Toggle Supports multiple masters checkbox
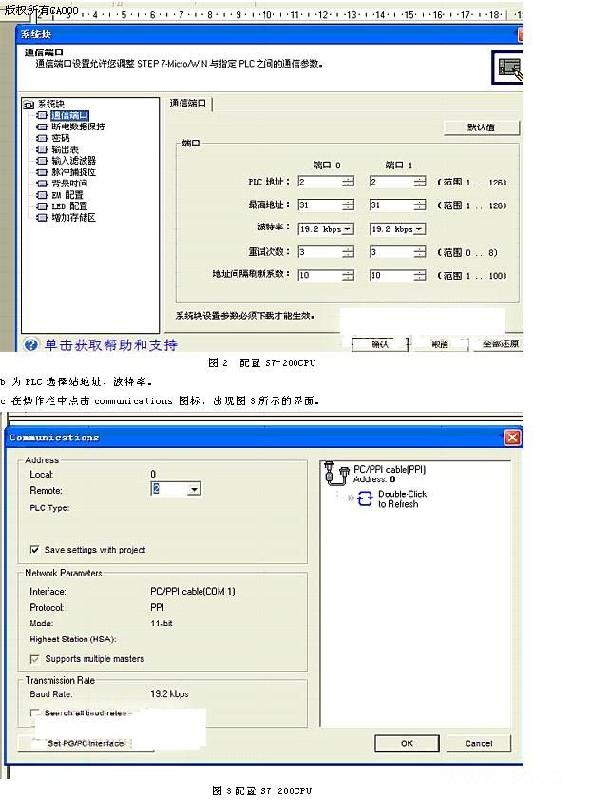The height and width of the screenshot is (800, 608). (x=35, y=659)
